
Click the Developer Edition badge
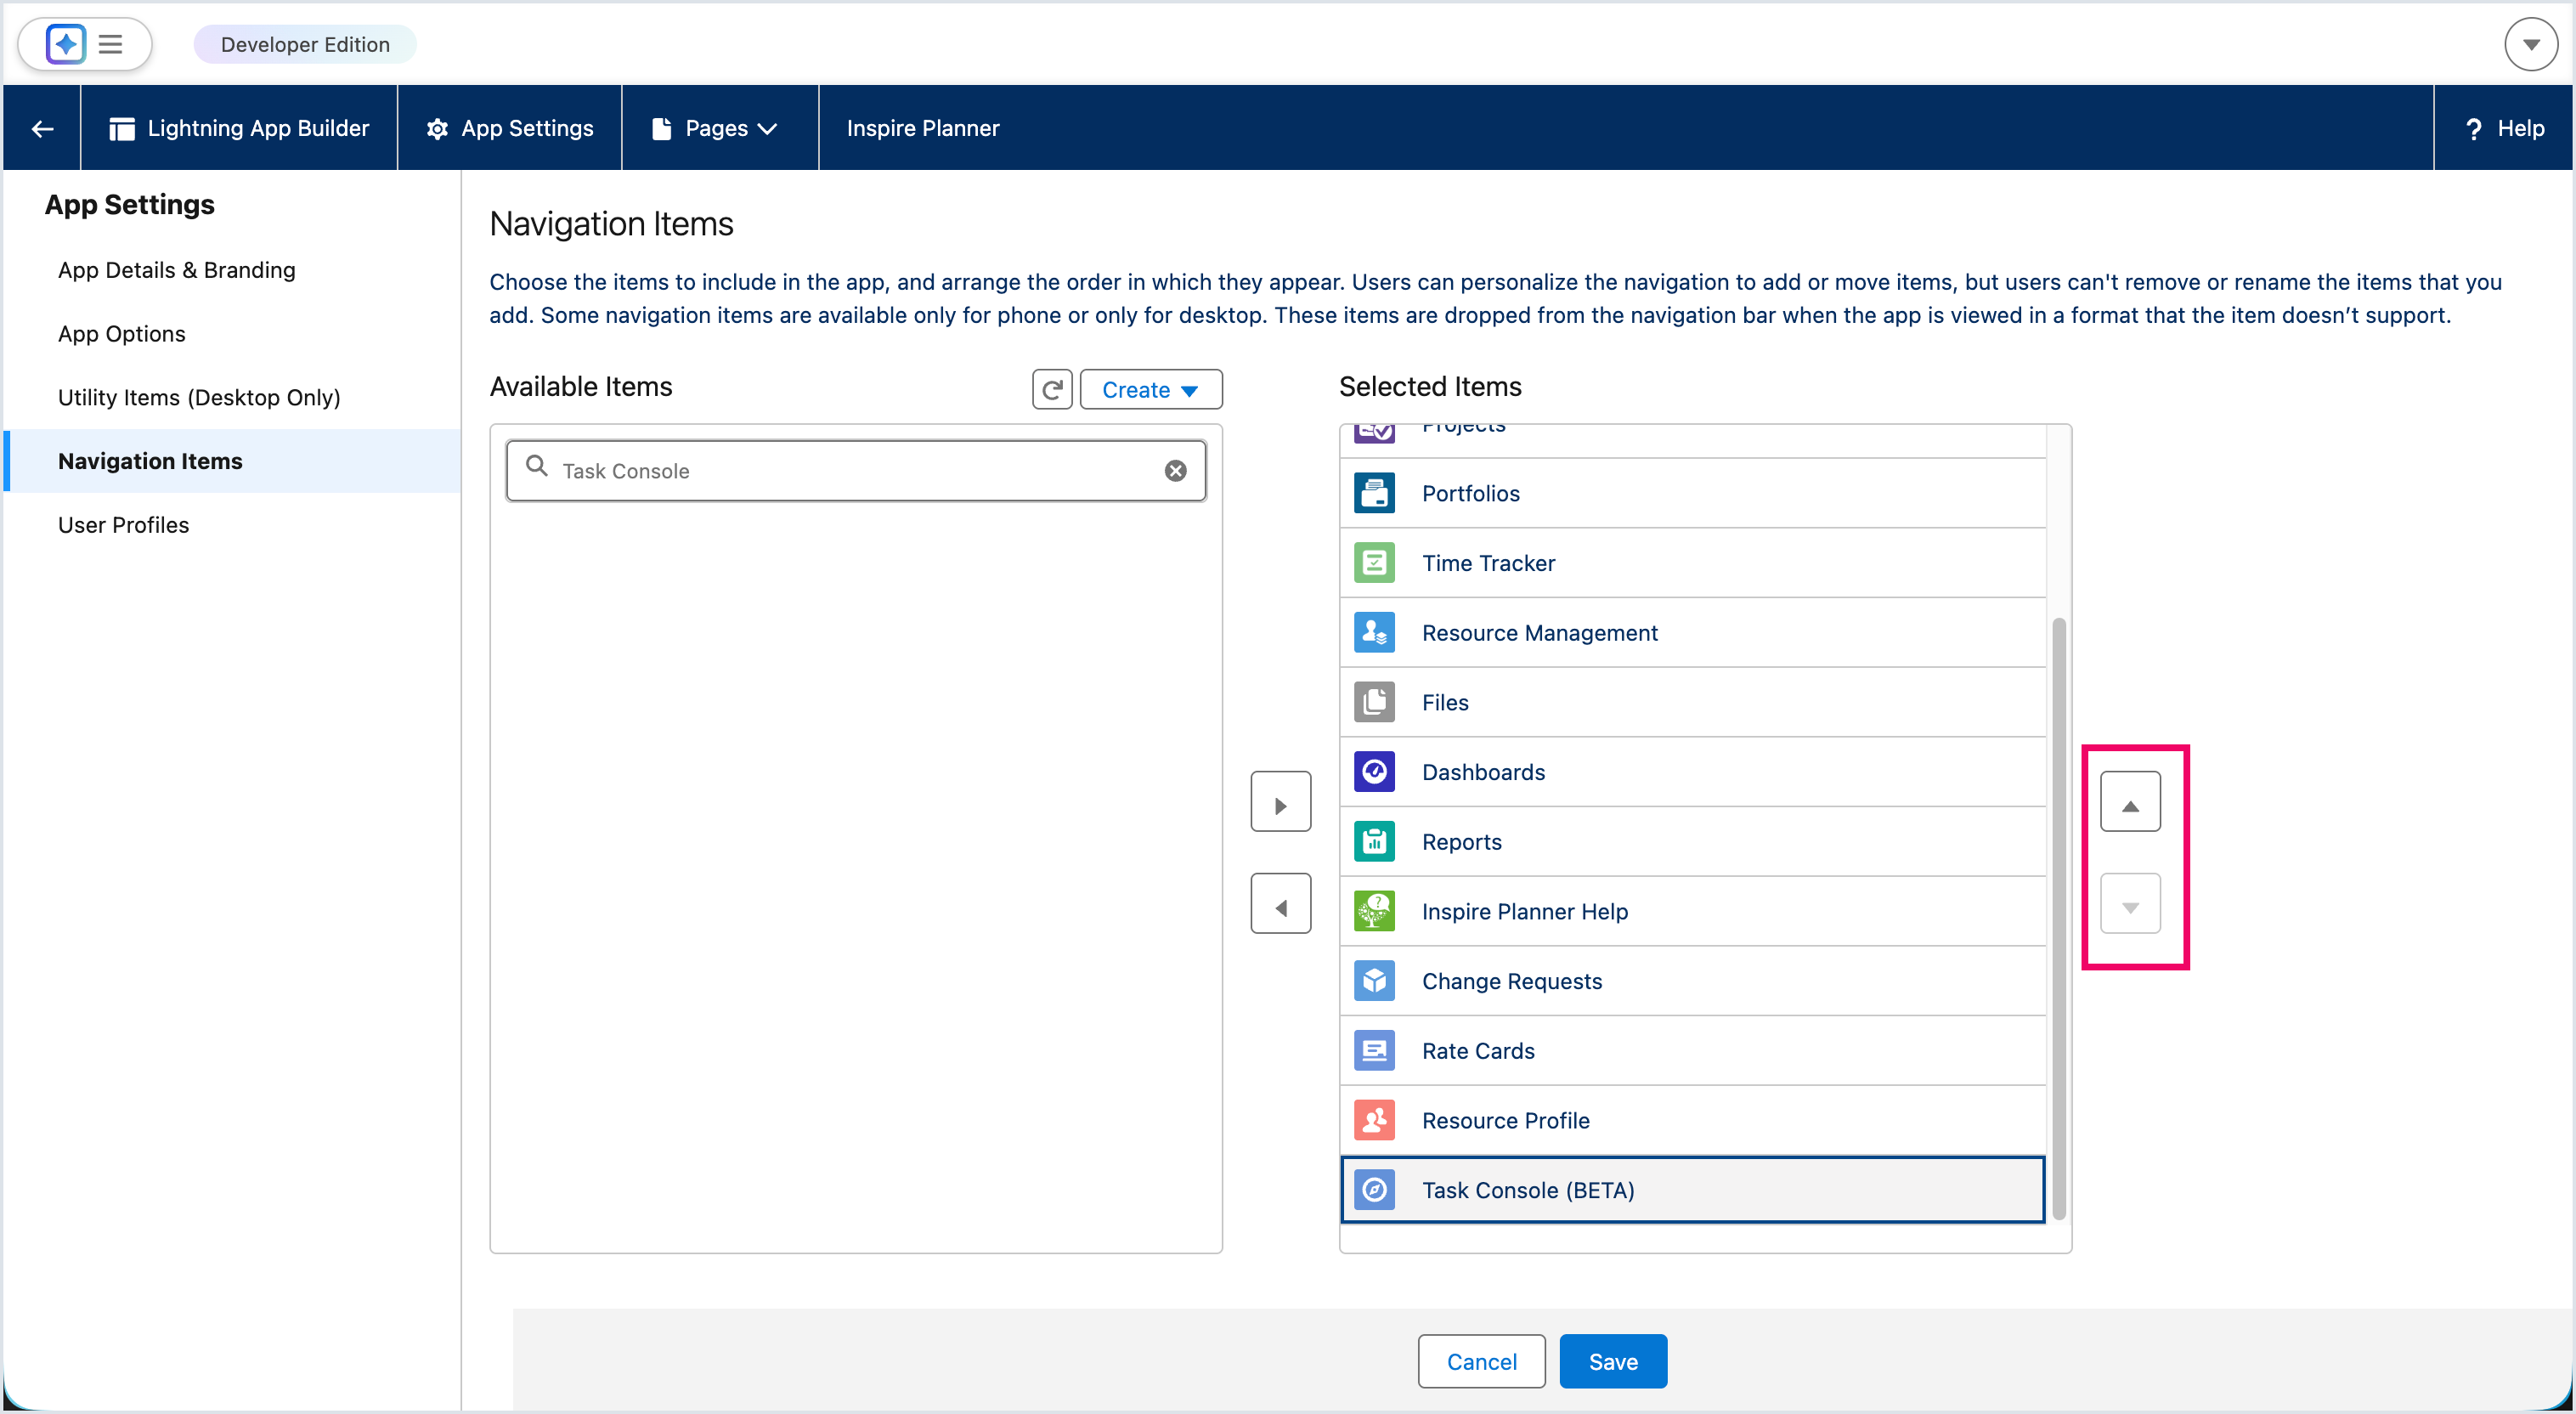pyautogui.click(x=305, y=44)
